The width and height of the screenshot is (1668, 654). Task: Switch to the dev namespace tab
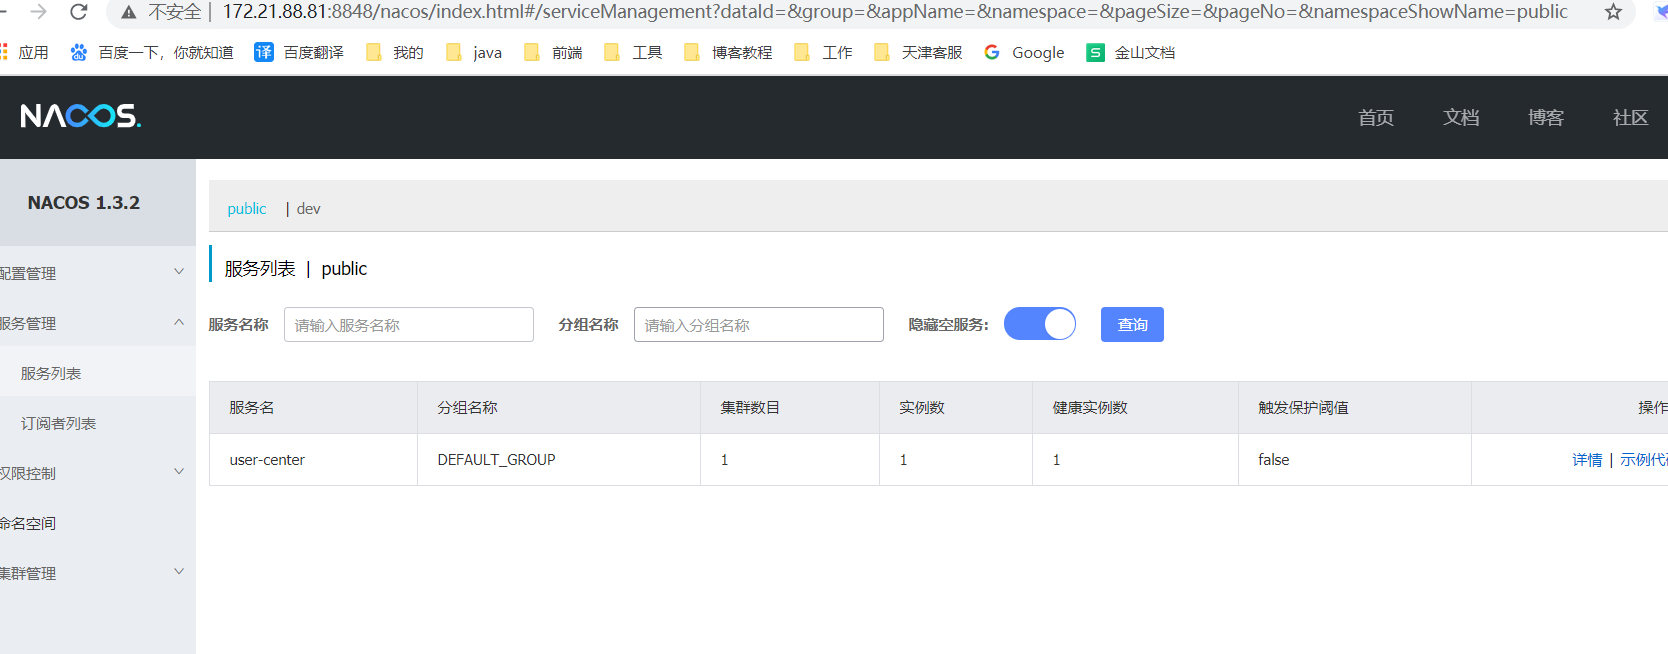[309, 208]
